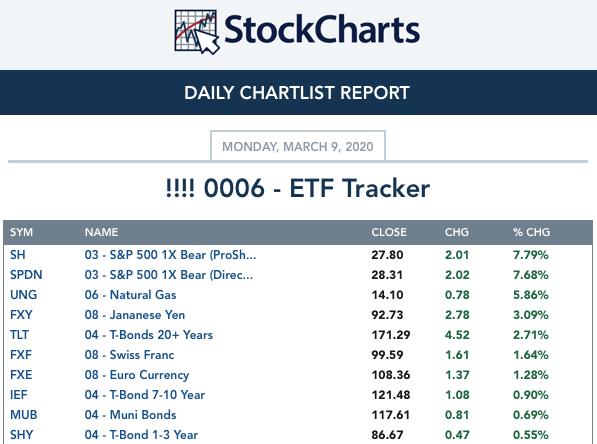Click the '!!!! 0006 - ETF Tracker' title
Image resolution: width=597 pixels, height=444 pixels.
tap(298, 188)
